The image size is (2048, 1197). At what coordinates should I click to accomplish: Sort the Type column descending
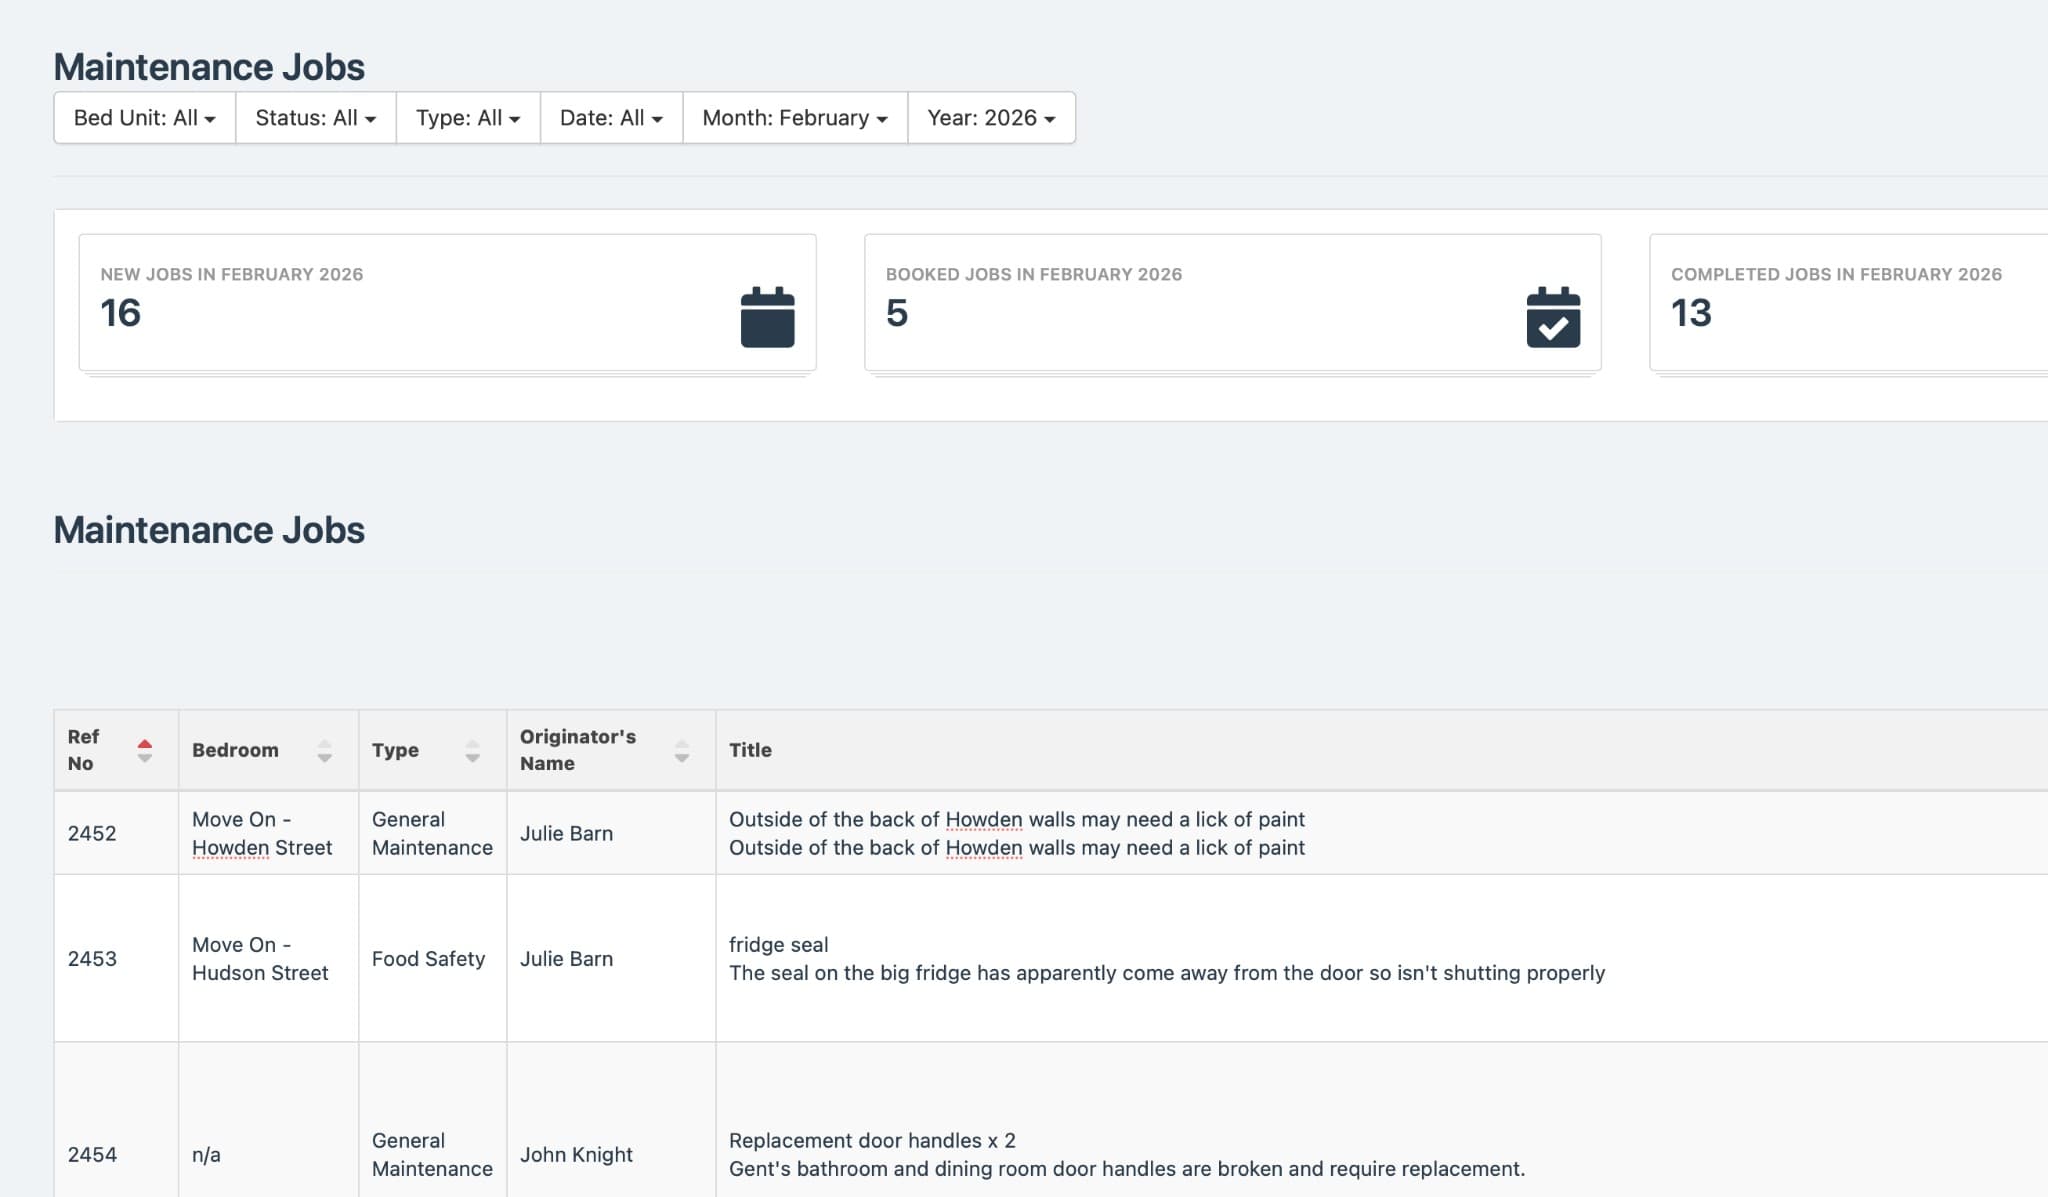[x=472, y=757]
